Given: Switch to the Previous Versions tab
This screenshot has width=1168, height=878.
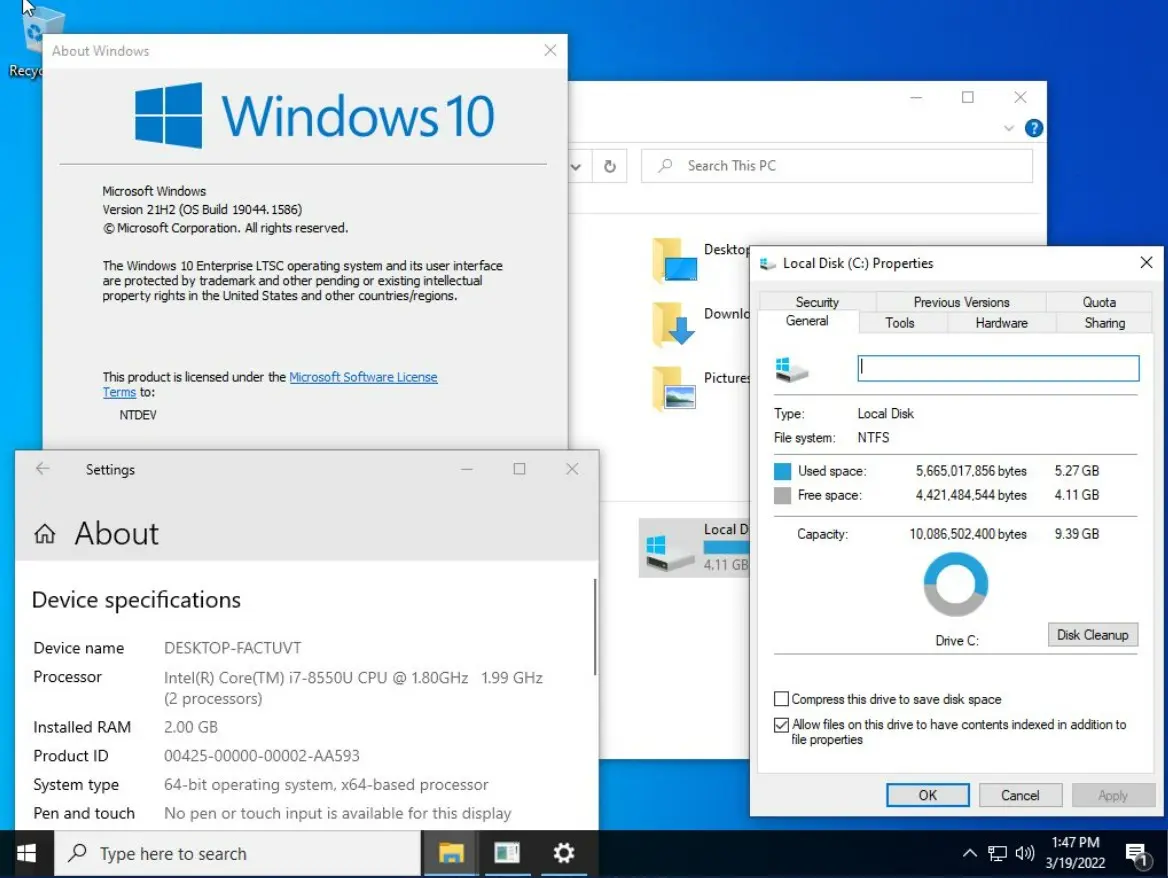Looking at the screenshot, I should click(961, 302).
